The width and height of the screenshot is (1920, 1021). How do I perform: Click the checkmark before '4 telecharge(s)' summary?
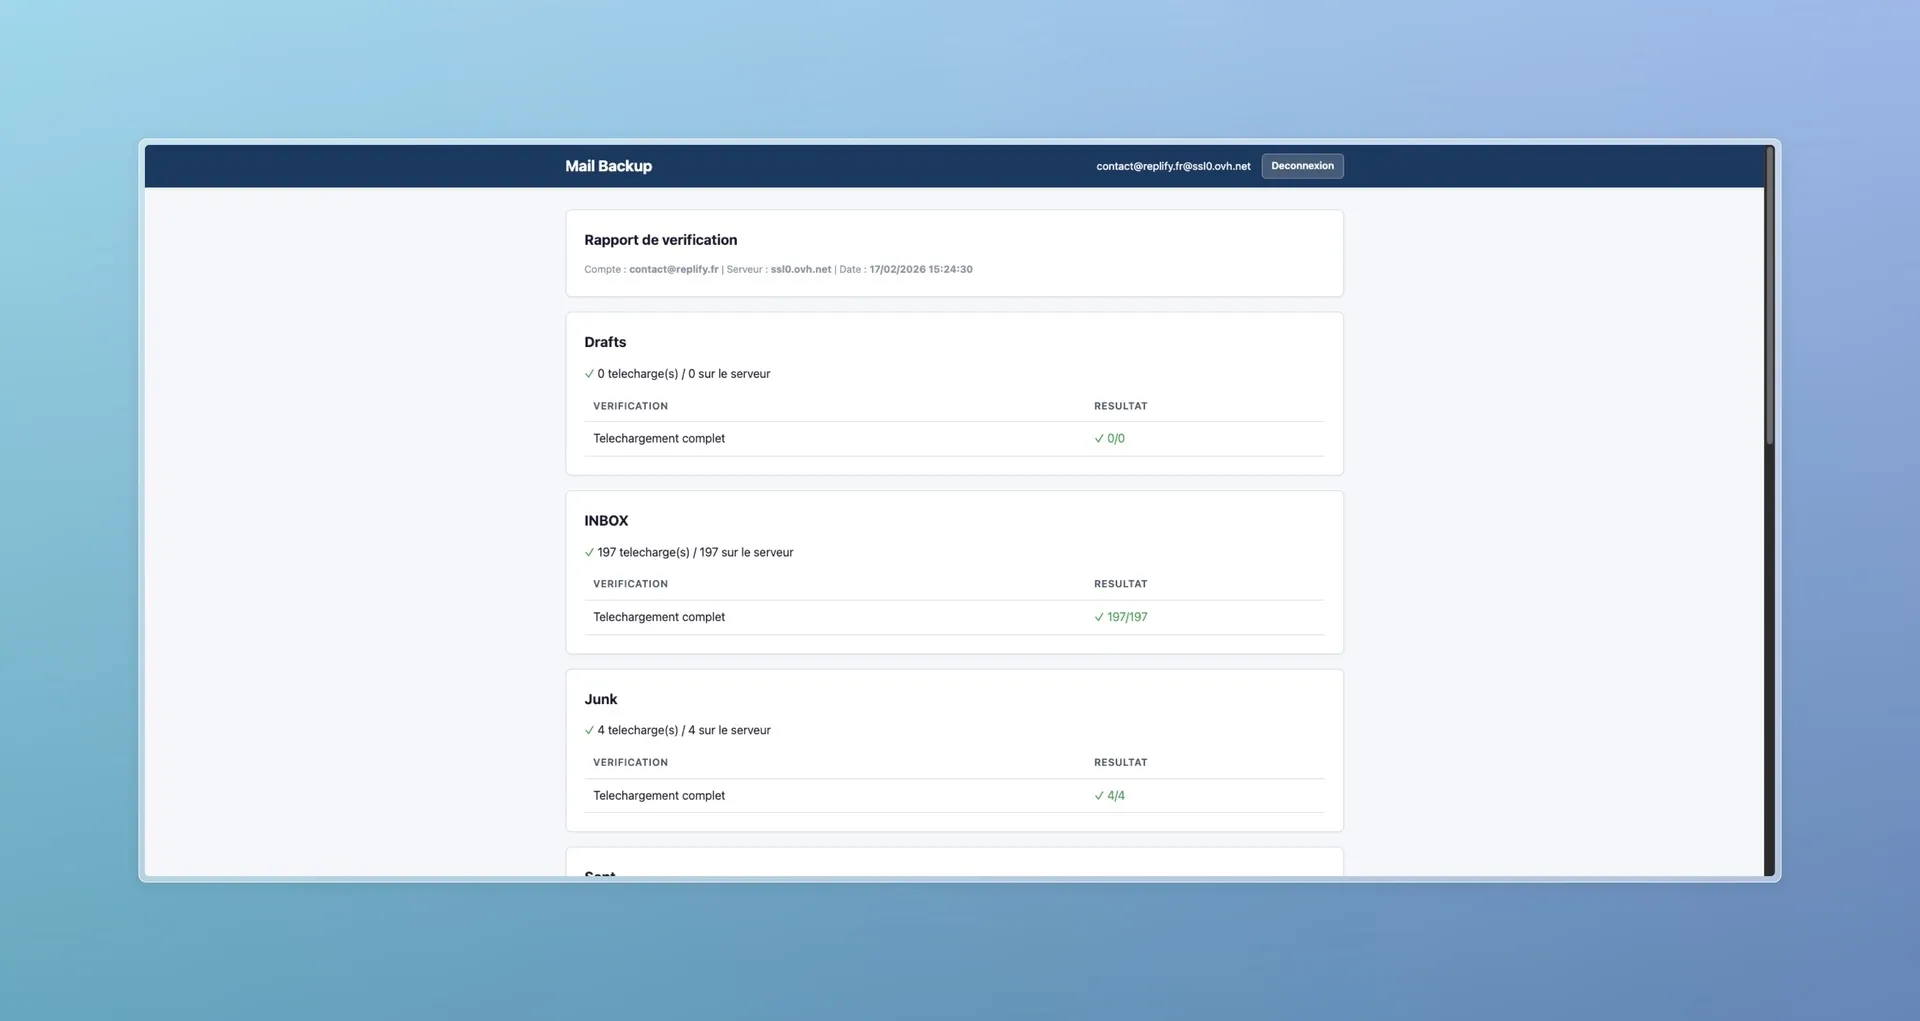589,731
